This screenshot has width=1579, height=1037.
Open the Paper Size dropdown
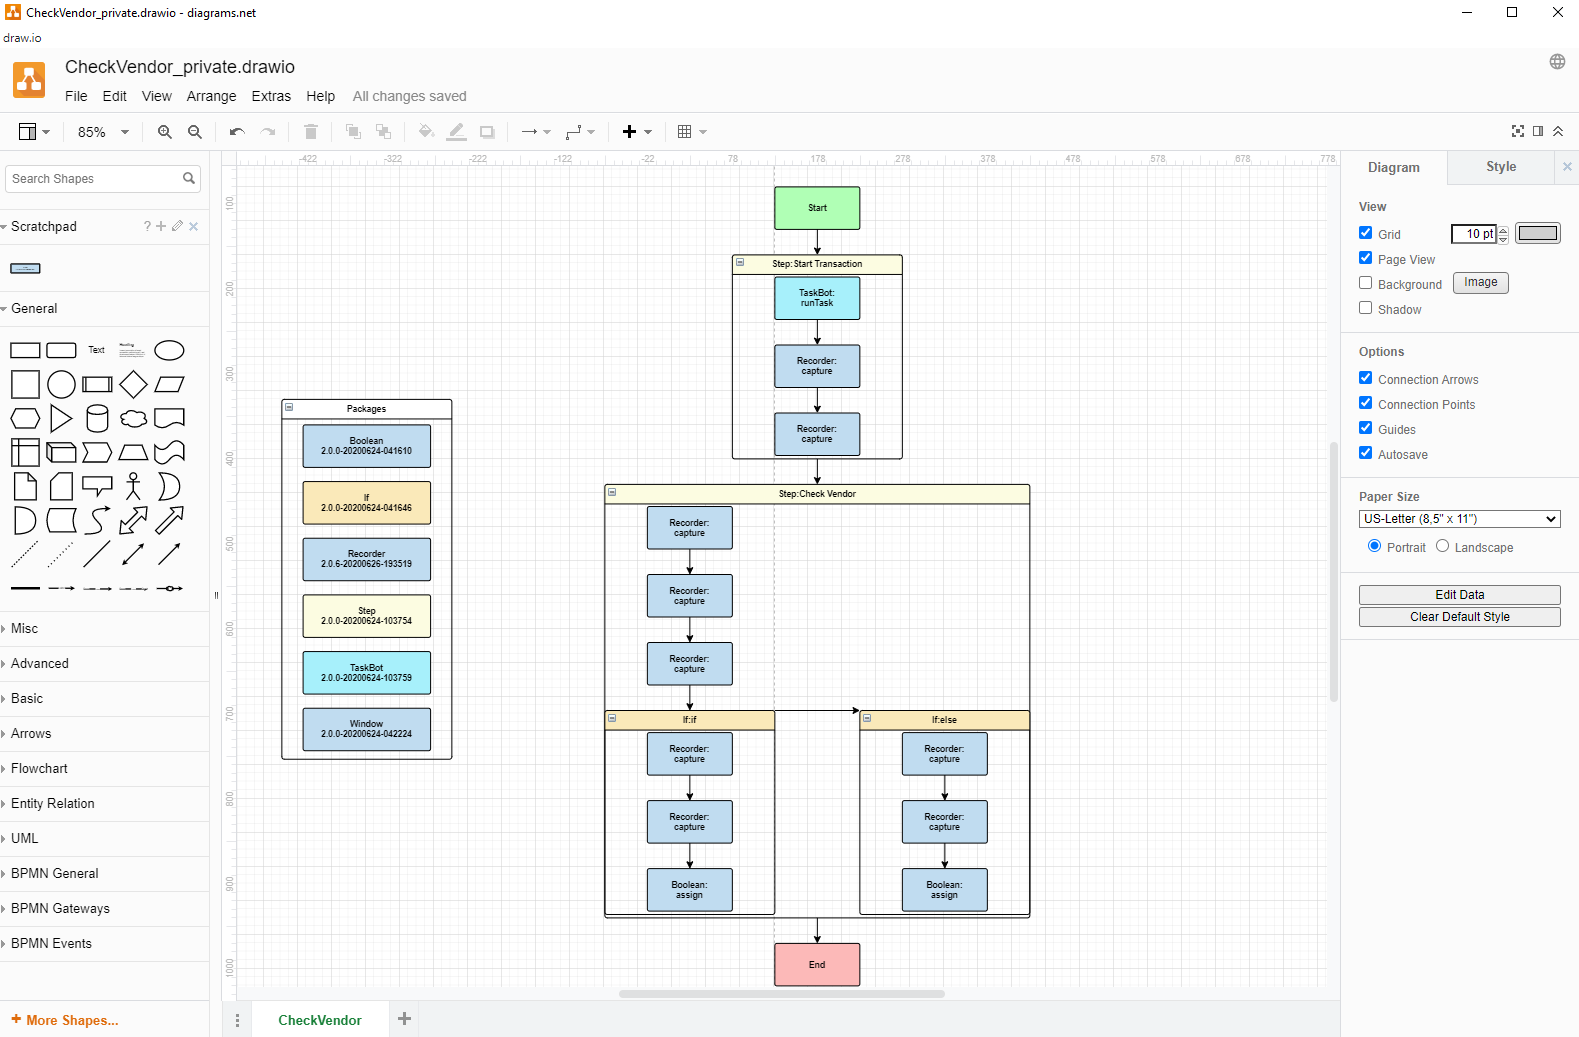point(1459,519)
